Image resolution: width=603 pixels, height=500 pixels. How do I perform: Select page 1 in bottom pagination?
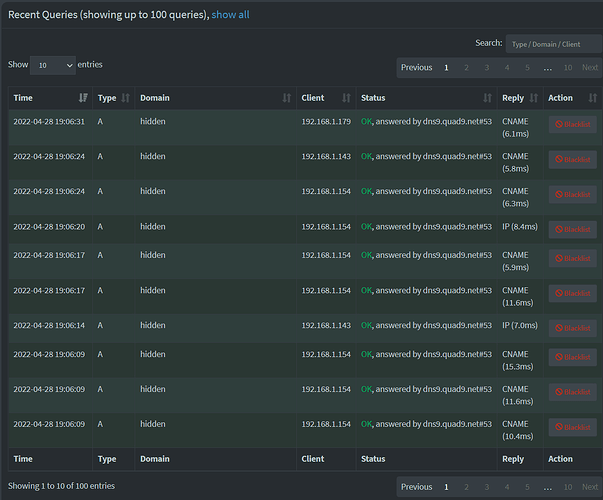click(x=446, y=487)
